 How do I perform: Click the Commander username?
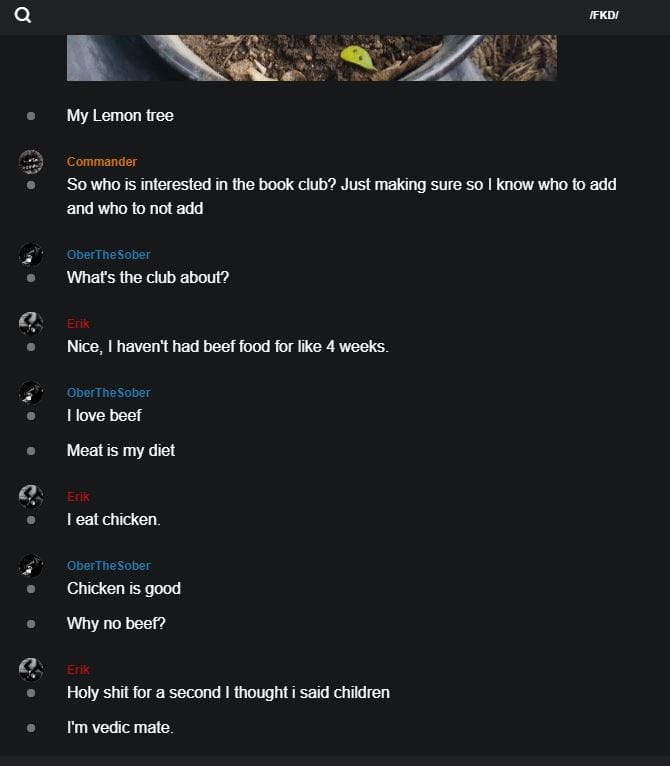(x=102, y=162)
